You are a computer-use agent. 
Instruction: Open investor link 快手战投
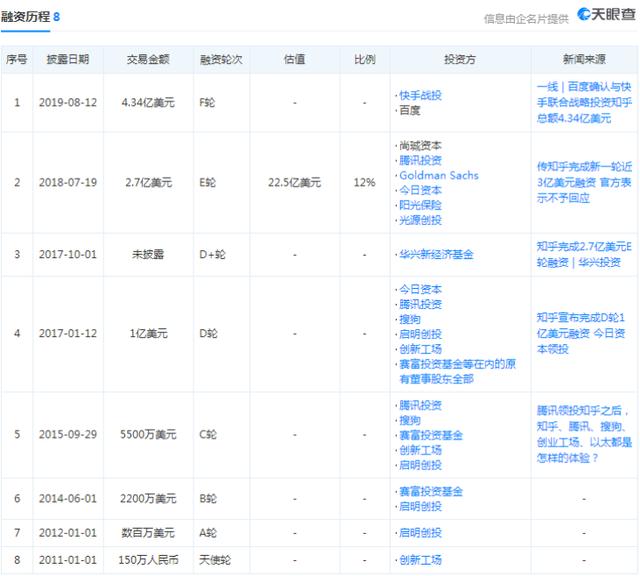pos(420,96)
